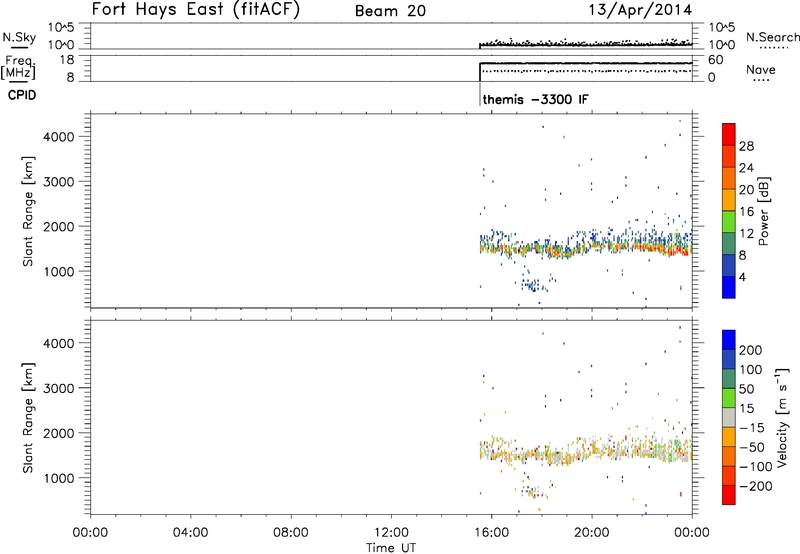800x554 pixels.
Task: Pick the red bottom segment of velocity colorbar
Action: click(x=729, y=495)
